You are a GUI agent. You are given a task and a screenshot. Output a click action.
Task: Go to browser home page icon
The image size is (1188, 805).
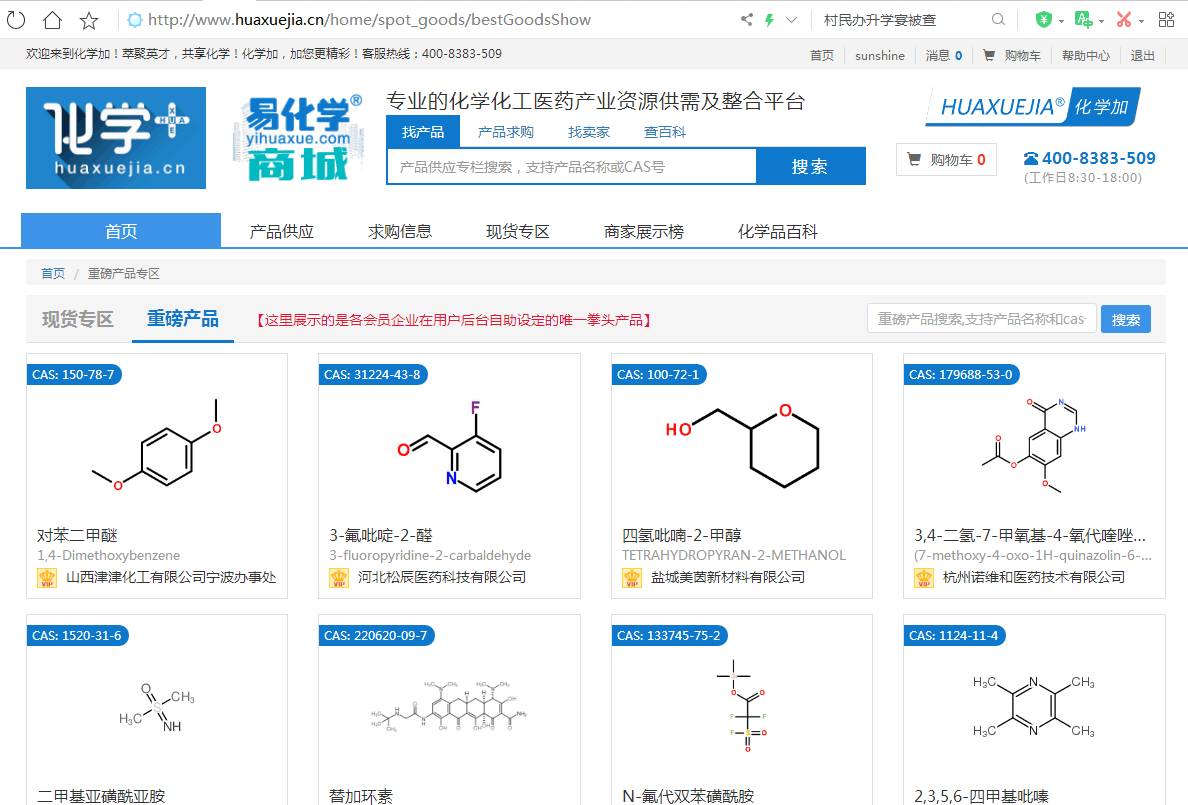coord(52,20)
